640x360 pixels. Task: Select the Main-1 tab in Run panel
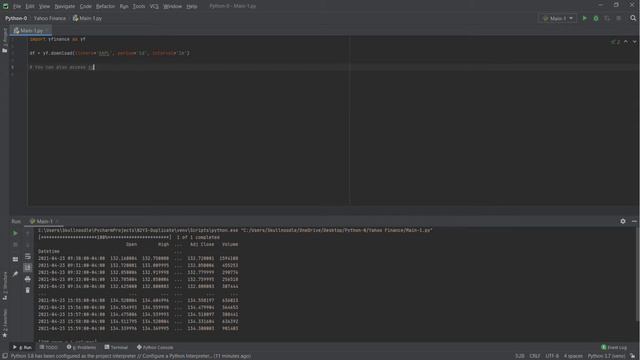[43, 221]
